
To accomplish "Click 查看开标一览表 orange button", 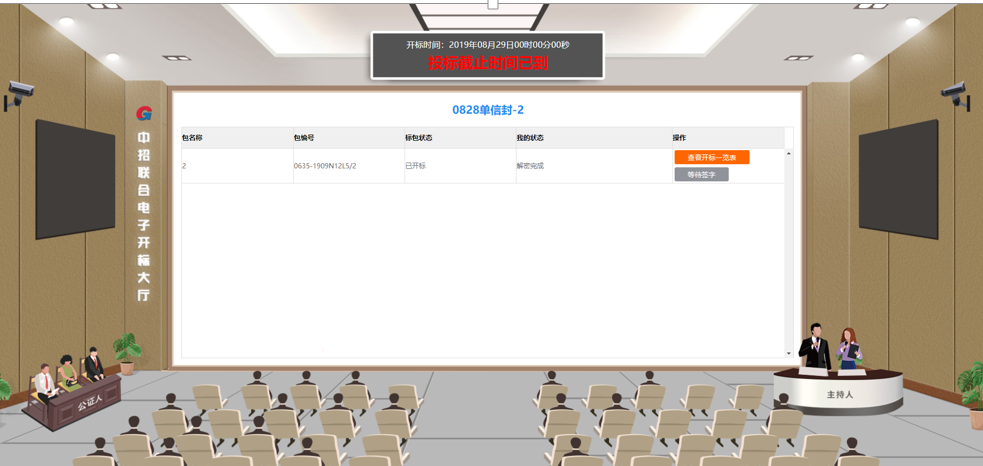I will (711, 158).
